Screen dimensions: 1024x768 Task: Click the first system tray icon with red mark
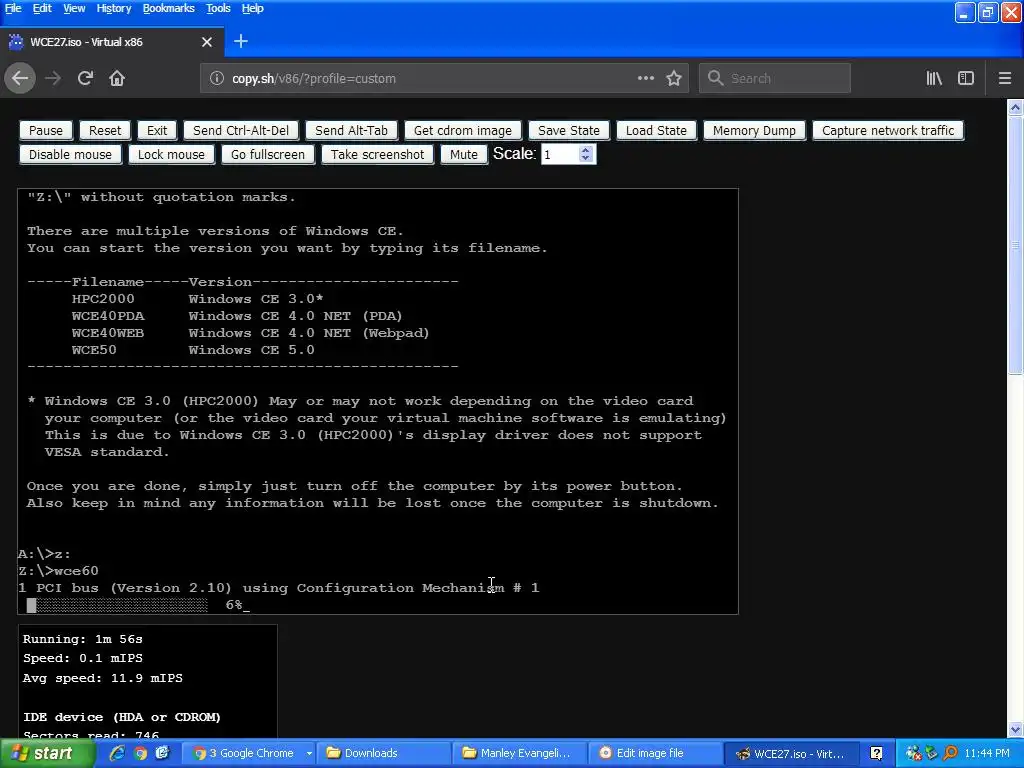[914, 753]
